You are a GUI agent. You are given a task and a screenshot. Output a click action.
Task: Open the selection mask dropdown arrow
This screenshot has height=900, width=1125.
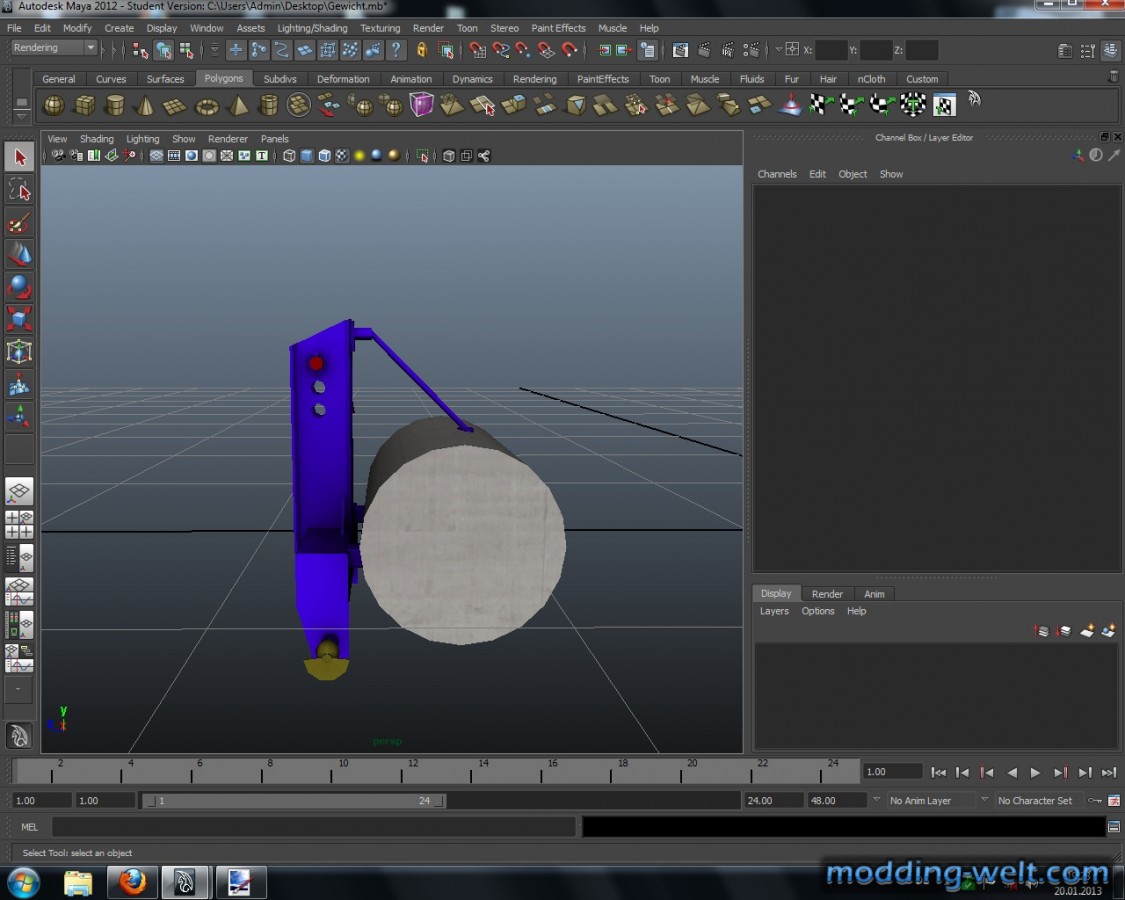coord(214,50)
